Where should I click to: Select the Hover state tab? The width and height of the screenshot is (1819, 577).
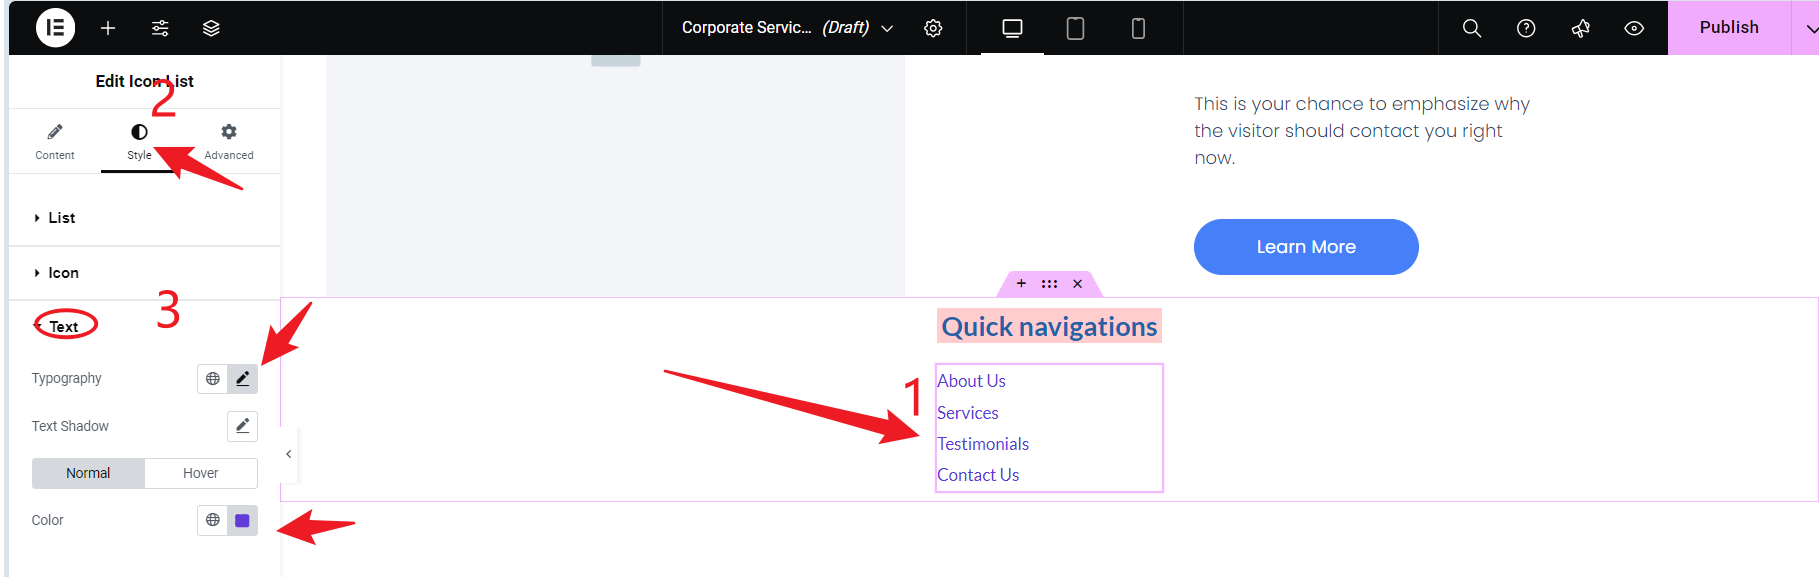click(201, 473)
